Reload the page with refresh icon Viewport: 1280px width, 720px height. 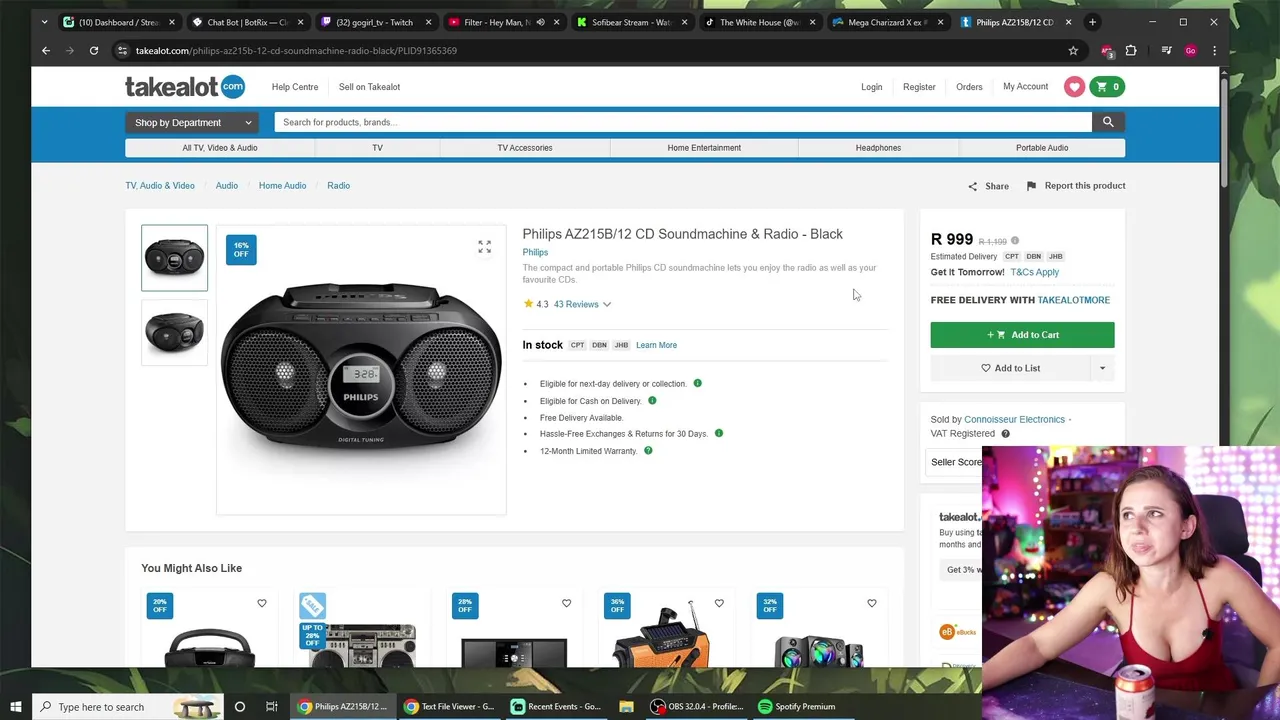click(94, 50)
